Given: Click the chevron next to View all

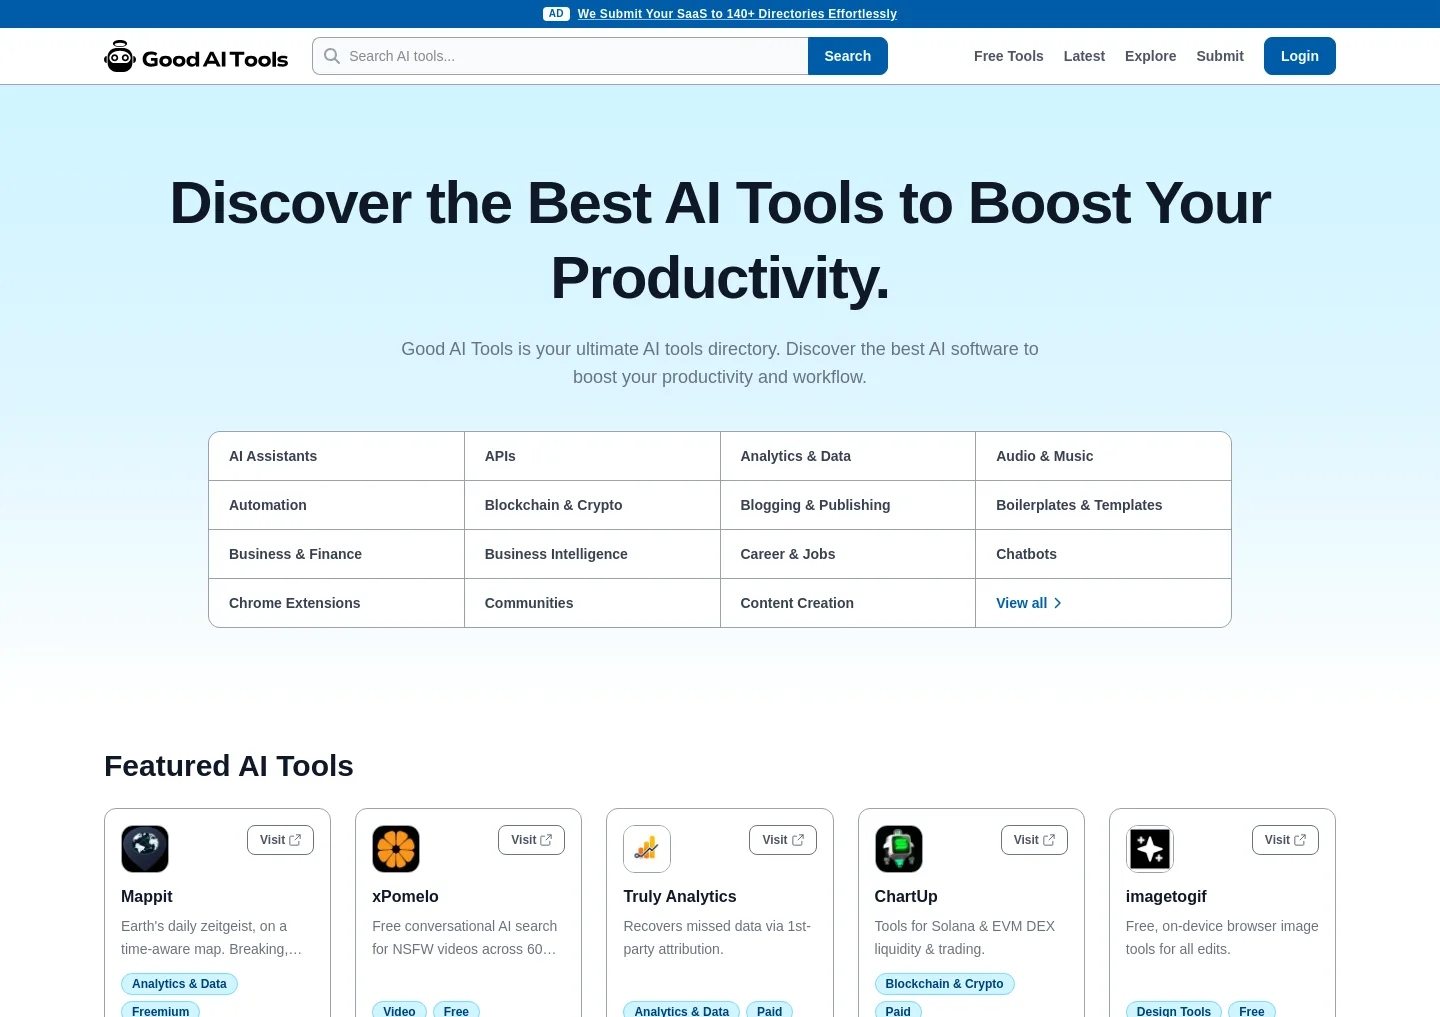Looking at the screenshot, I should [1058, 603].
